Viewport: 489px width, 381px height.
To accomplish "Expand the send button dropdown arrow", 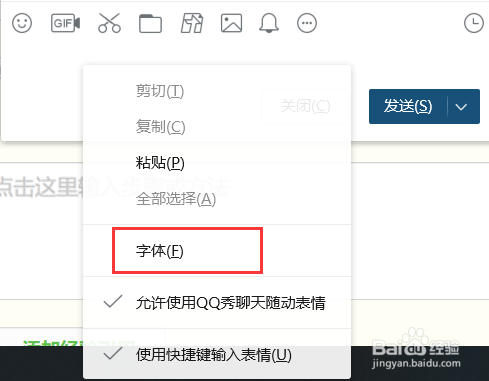I will click(462, 107).
